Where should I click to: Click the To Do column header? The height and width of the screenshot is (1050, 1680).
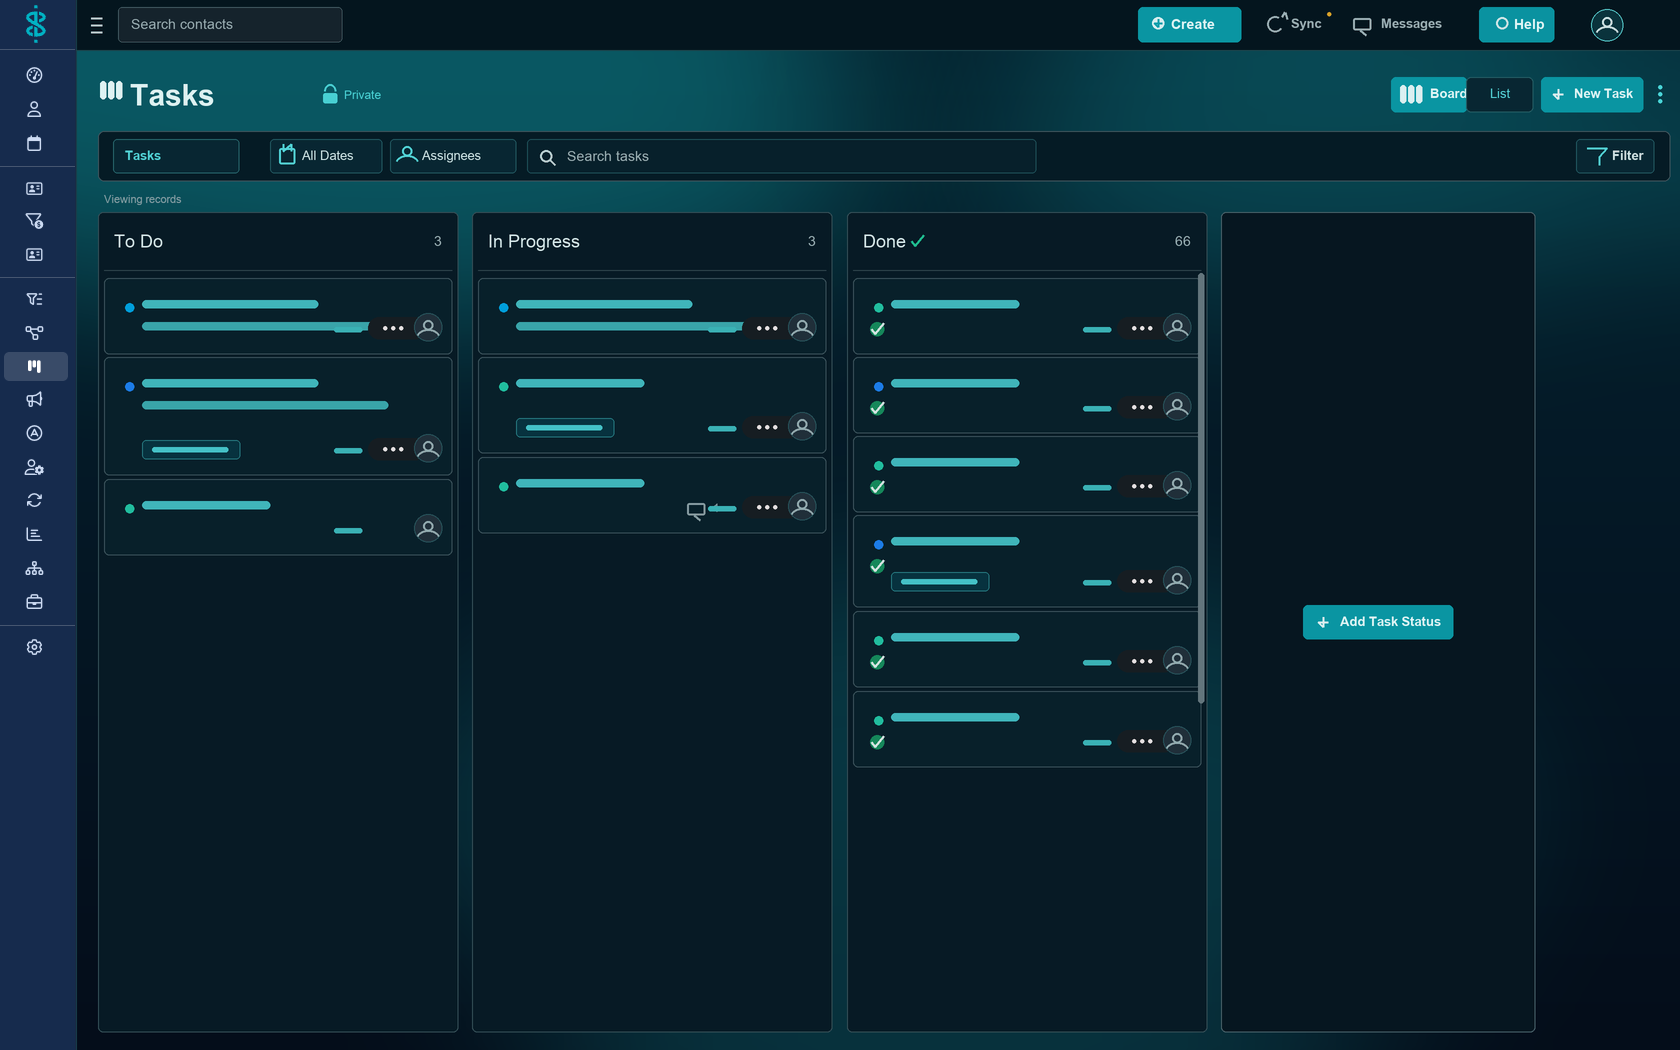[139, 241]
